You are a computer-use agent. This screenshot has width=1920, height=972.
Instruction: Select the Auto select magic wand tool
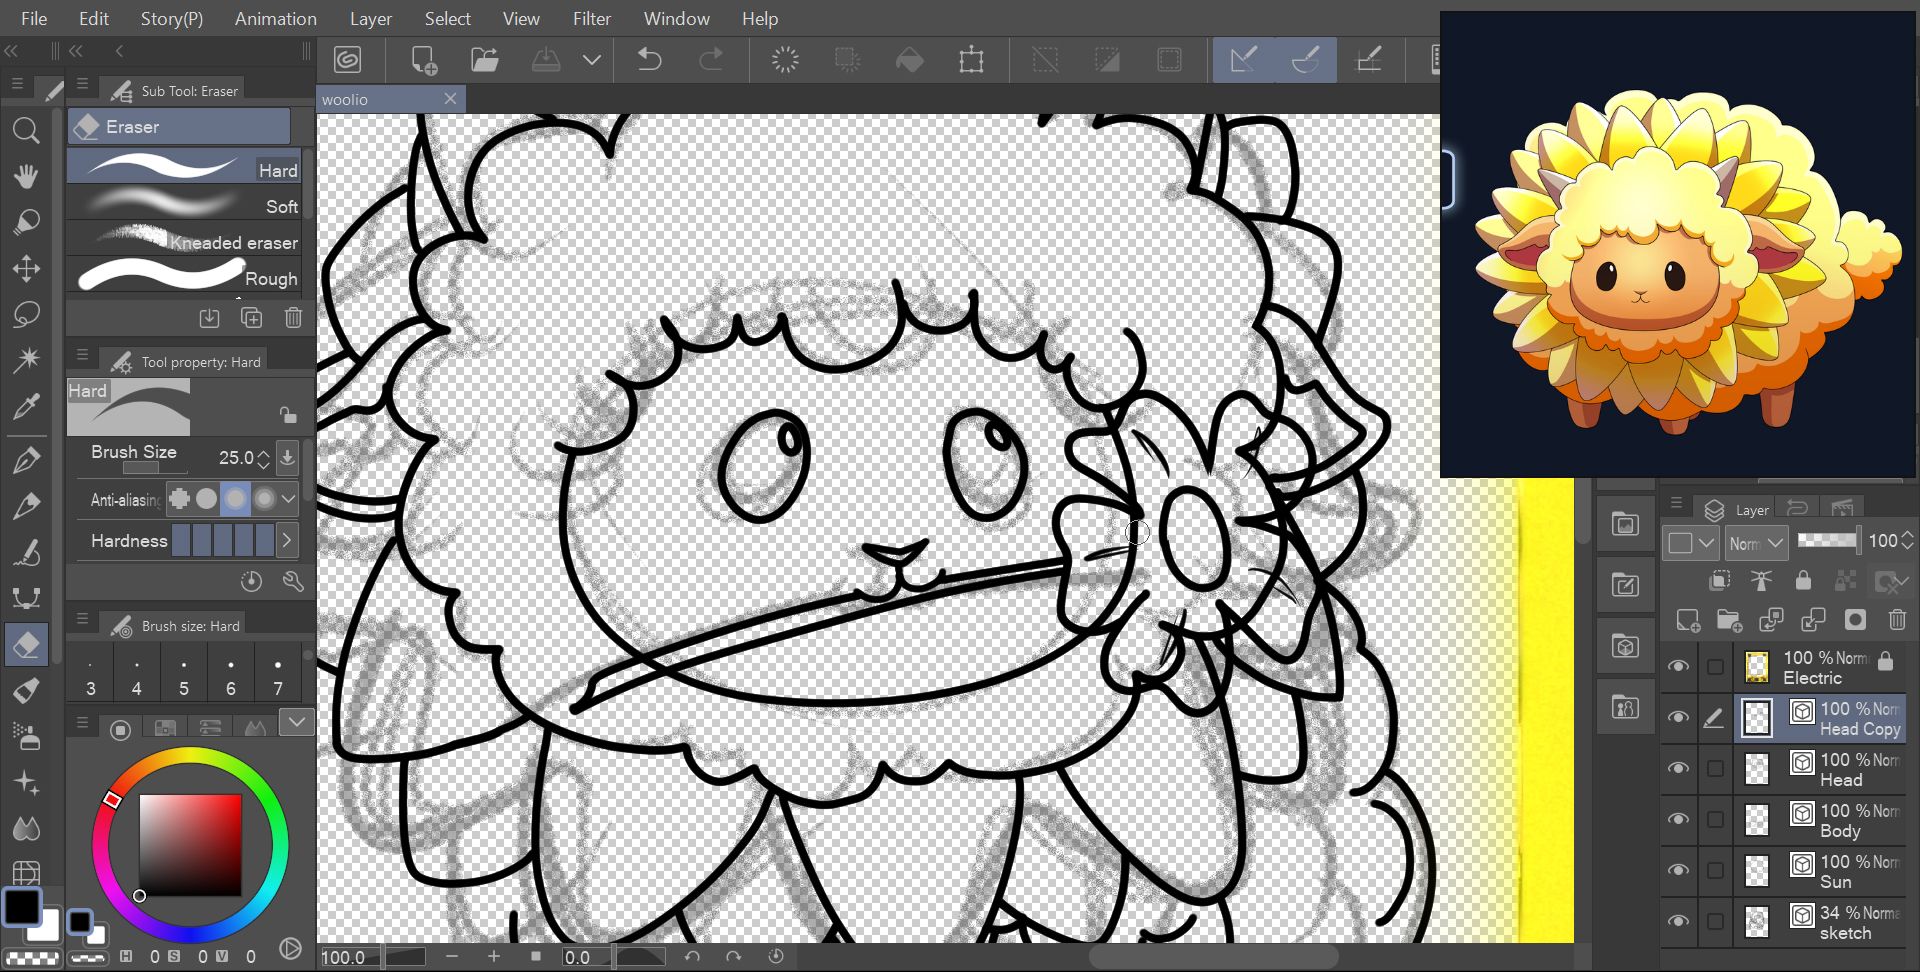[26, 360]
